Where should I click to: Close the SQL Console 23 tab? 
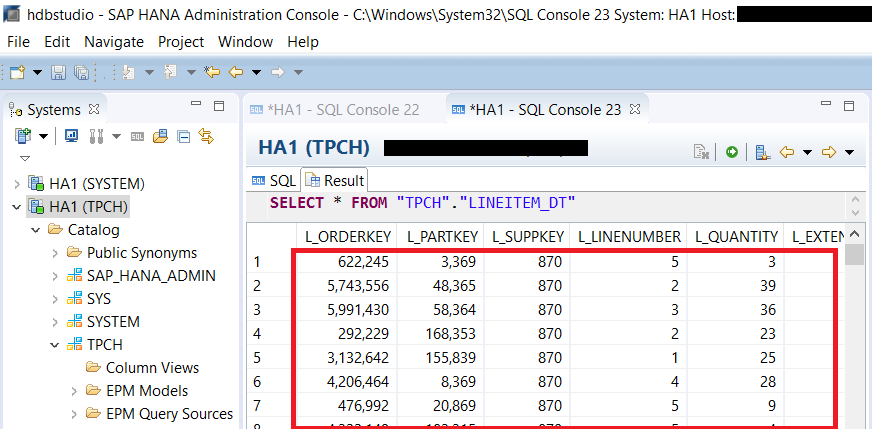point(635,109)
